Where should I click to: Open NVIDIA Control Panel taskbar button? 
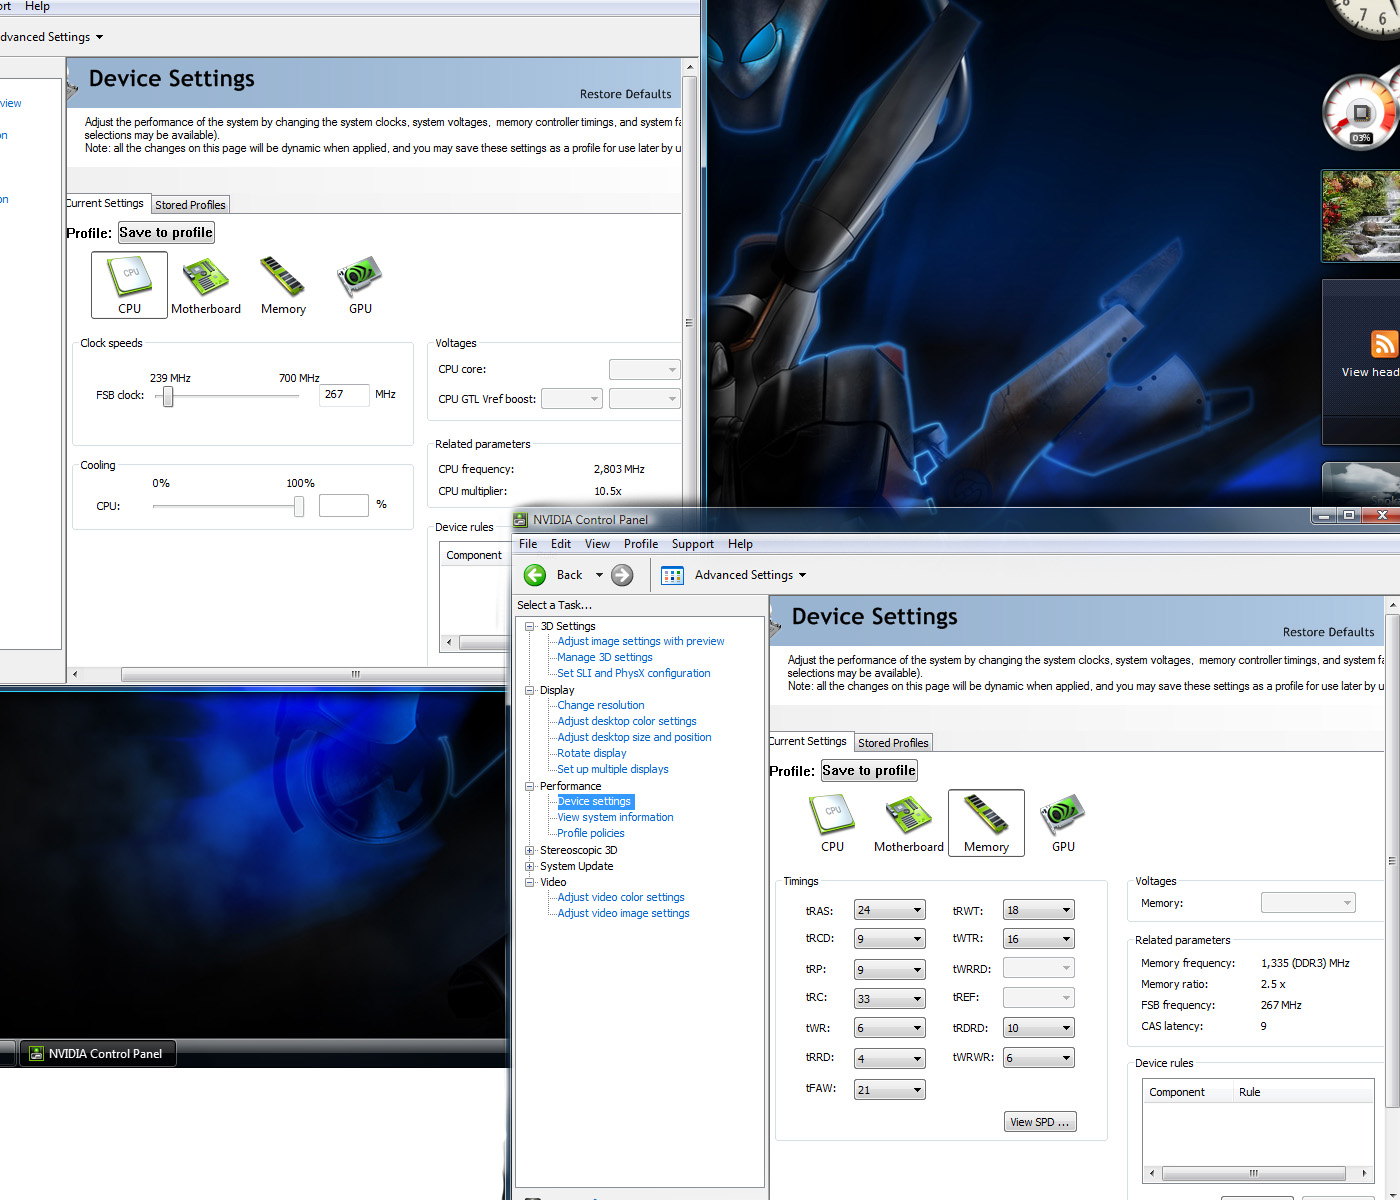(98, 1053)
